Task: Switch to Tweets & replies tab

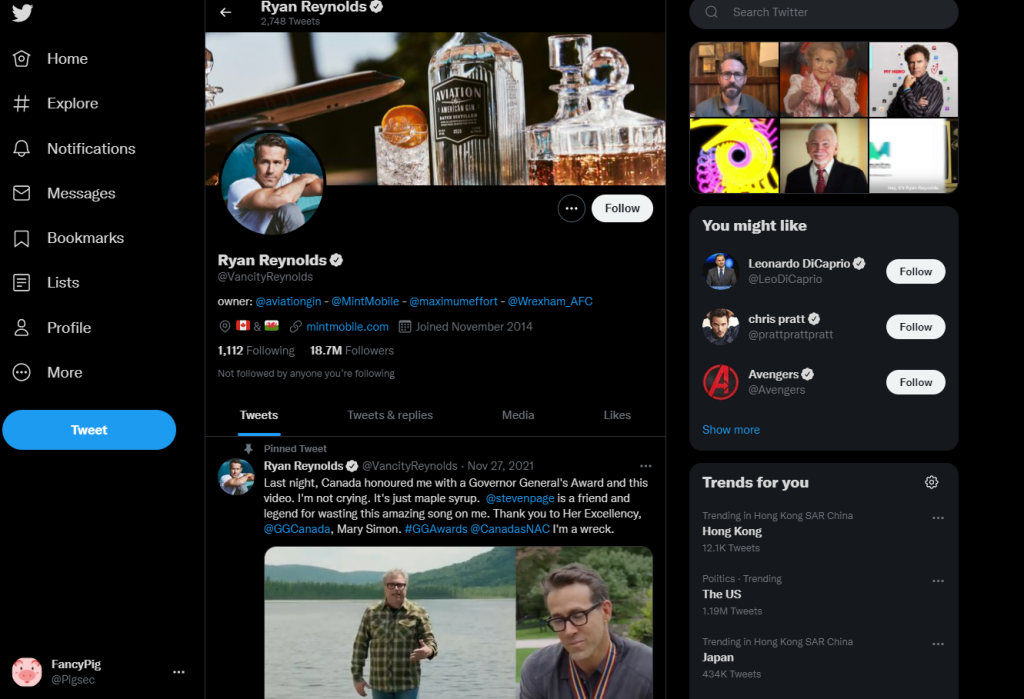Action: pos(390,415)
